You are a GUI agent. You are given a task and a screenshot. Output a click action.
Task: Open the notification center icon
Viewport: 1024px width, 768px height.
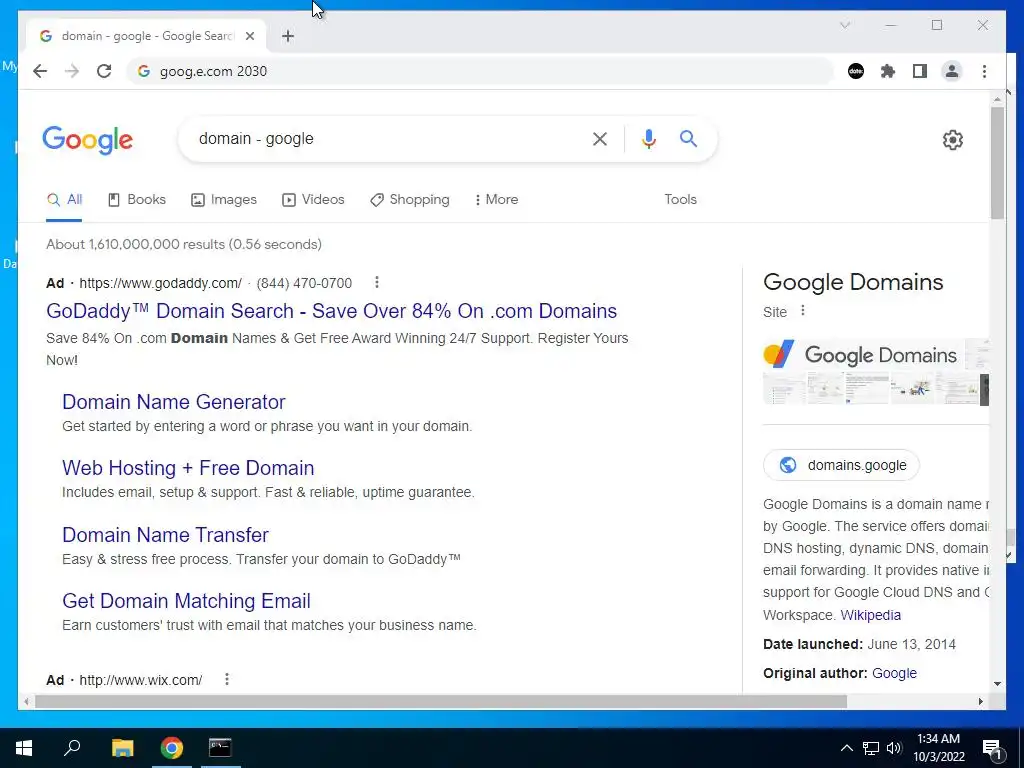[x=992, y=748]
